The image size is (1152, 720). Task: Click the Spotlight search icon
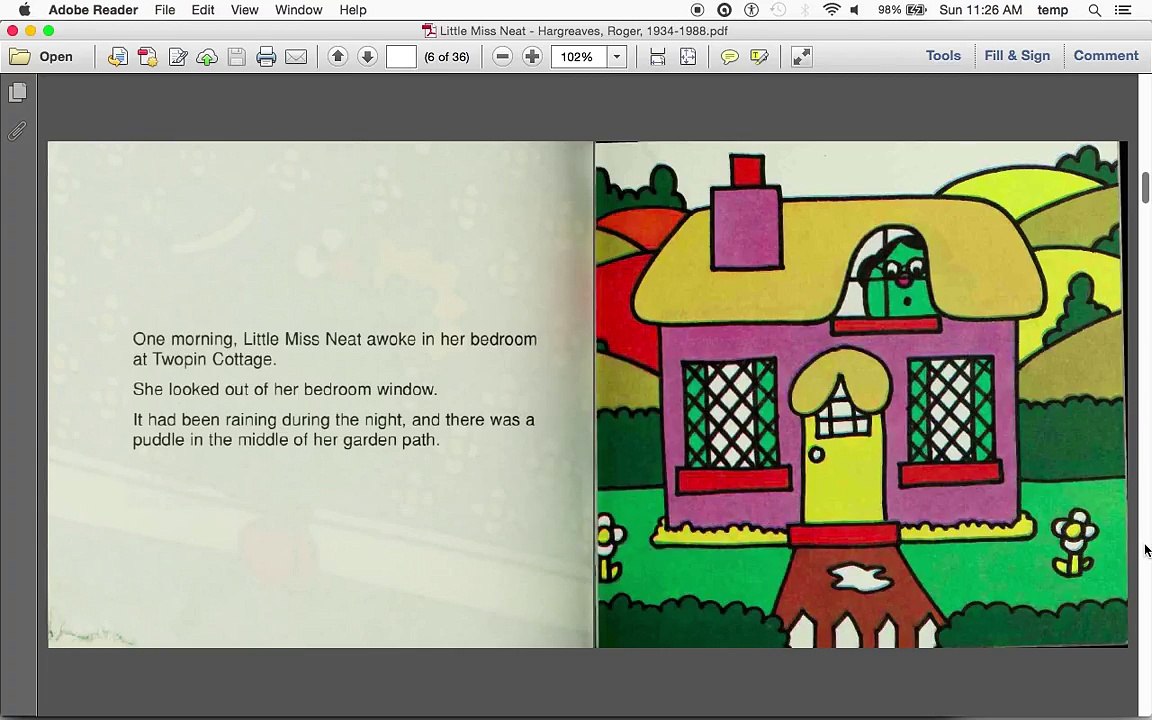coord(1095,10)
